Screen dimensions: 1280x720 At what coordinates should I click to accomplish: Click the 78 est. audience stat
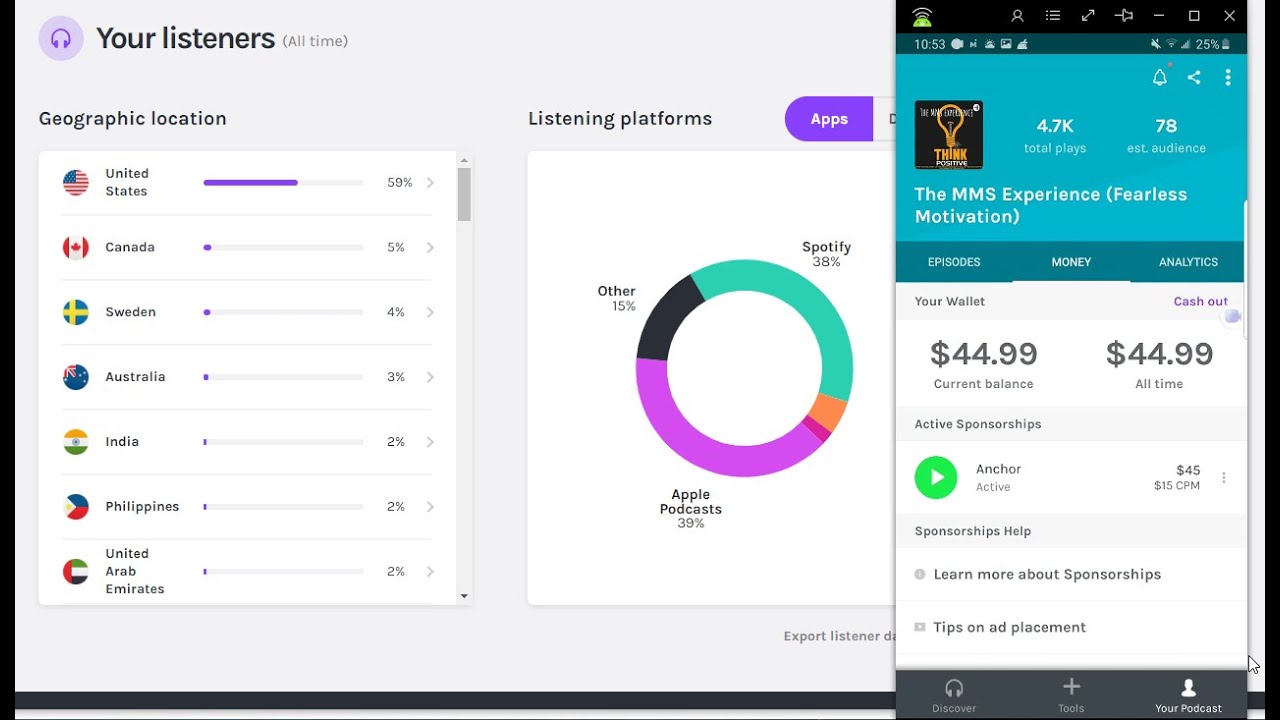point(1166,136)
